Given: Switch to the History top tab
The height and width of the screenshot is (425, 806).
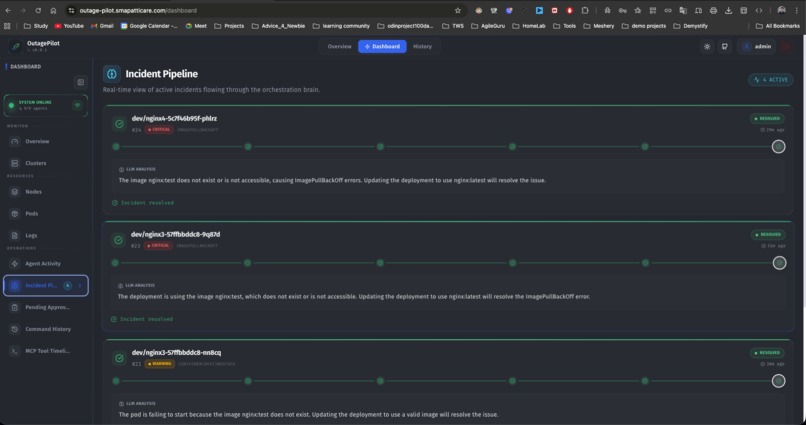Looking at the screenshot, I should [423, 46].
